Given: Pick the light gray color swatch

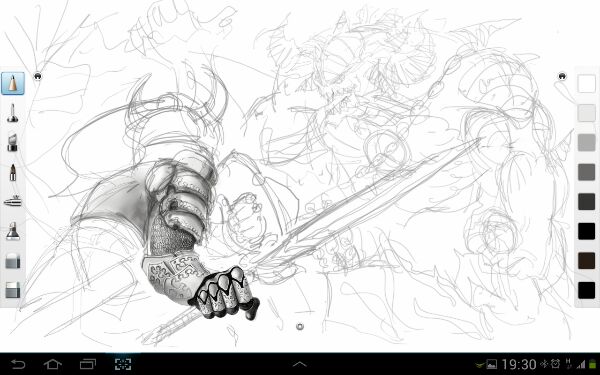Looking at the screenshot, I should coord(587,113).
